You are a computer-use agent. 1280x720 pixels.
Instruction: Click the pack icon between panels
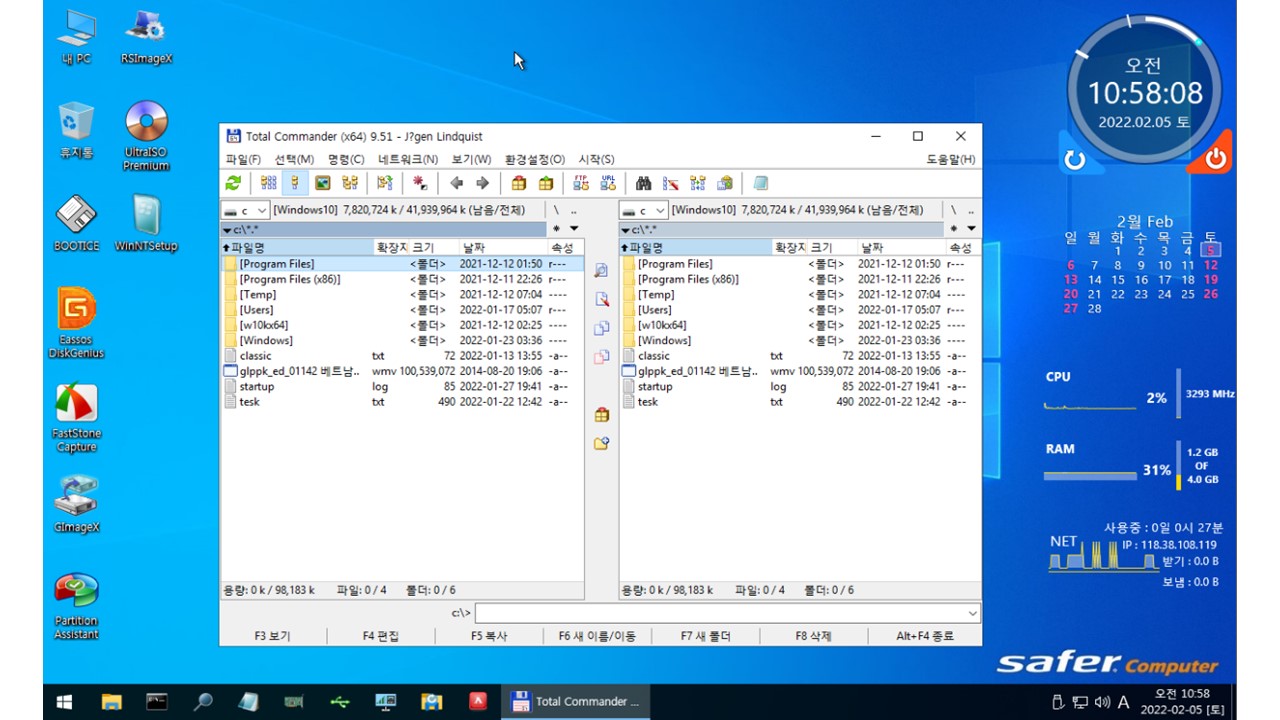[x=601, y=414]
